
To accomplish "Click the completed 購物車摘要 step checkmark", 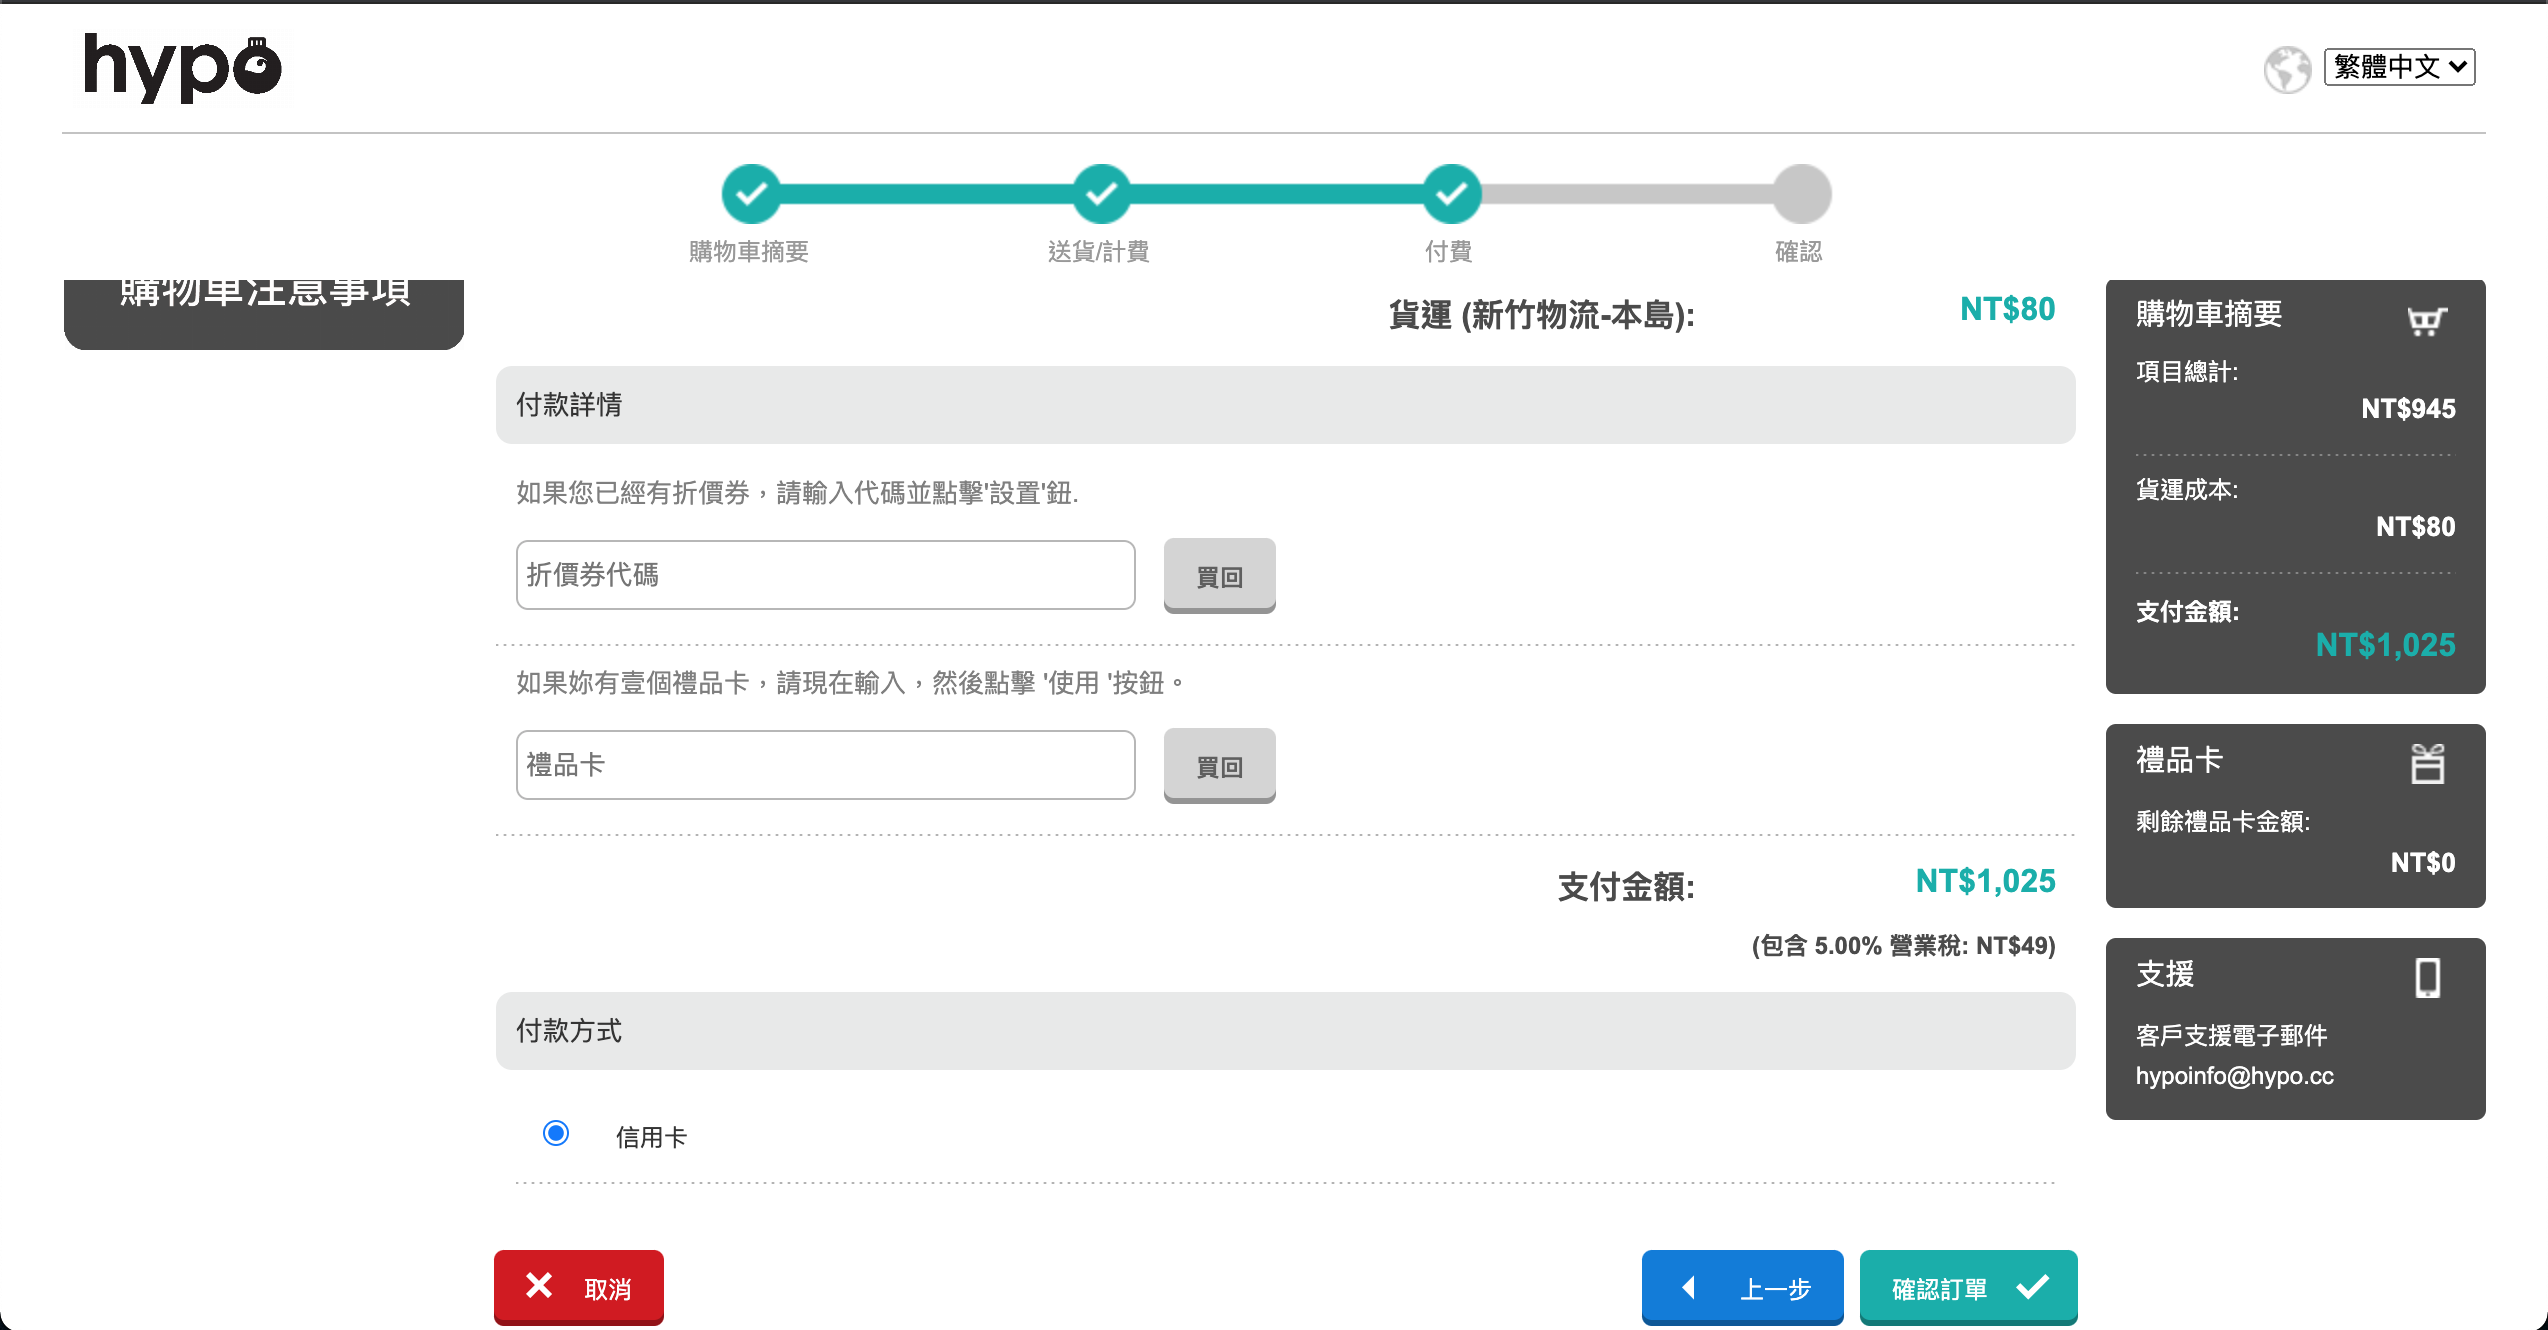I will pyautogui.click(x=751, y=194).
